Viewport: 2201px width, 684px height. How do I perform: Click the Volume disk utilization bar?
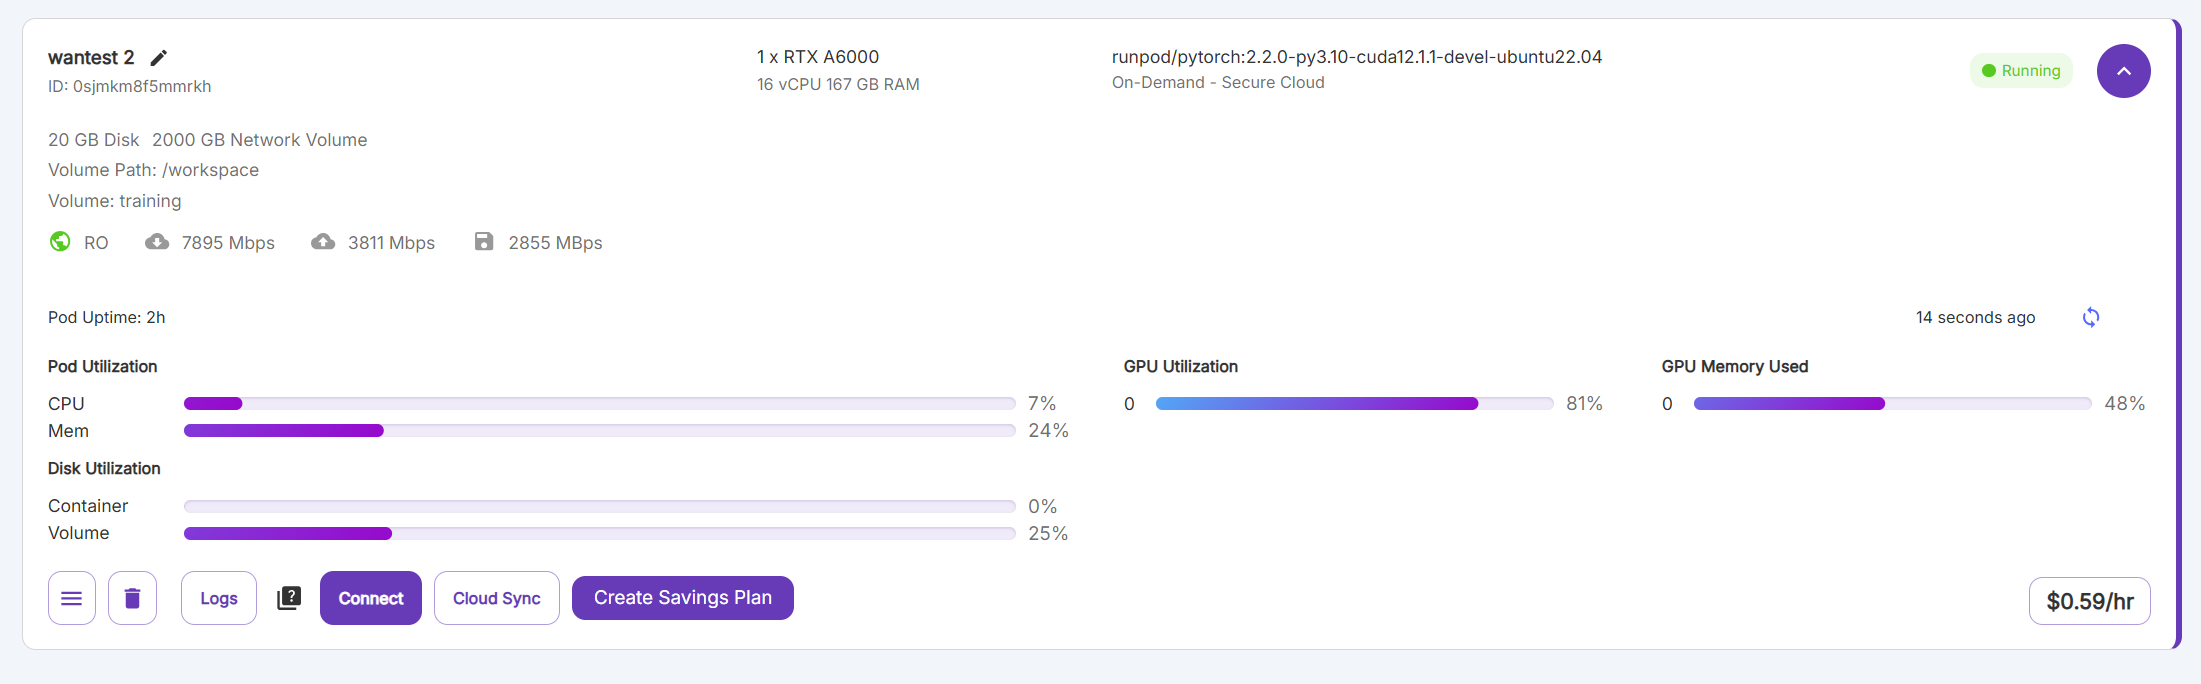point(599,534)
